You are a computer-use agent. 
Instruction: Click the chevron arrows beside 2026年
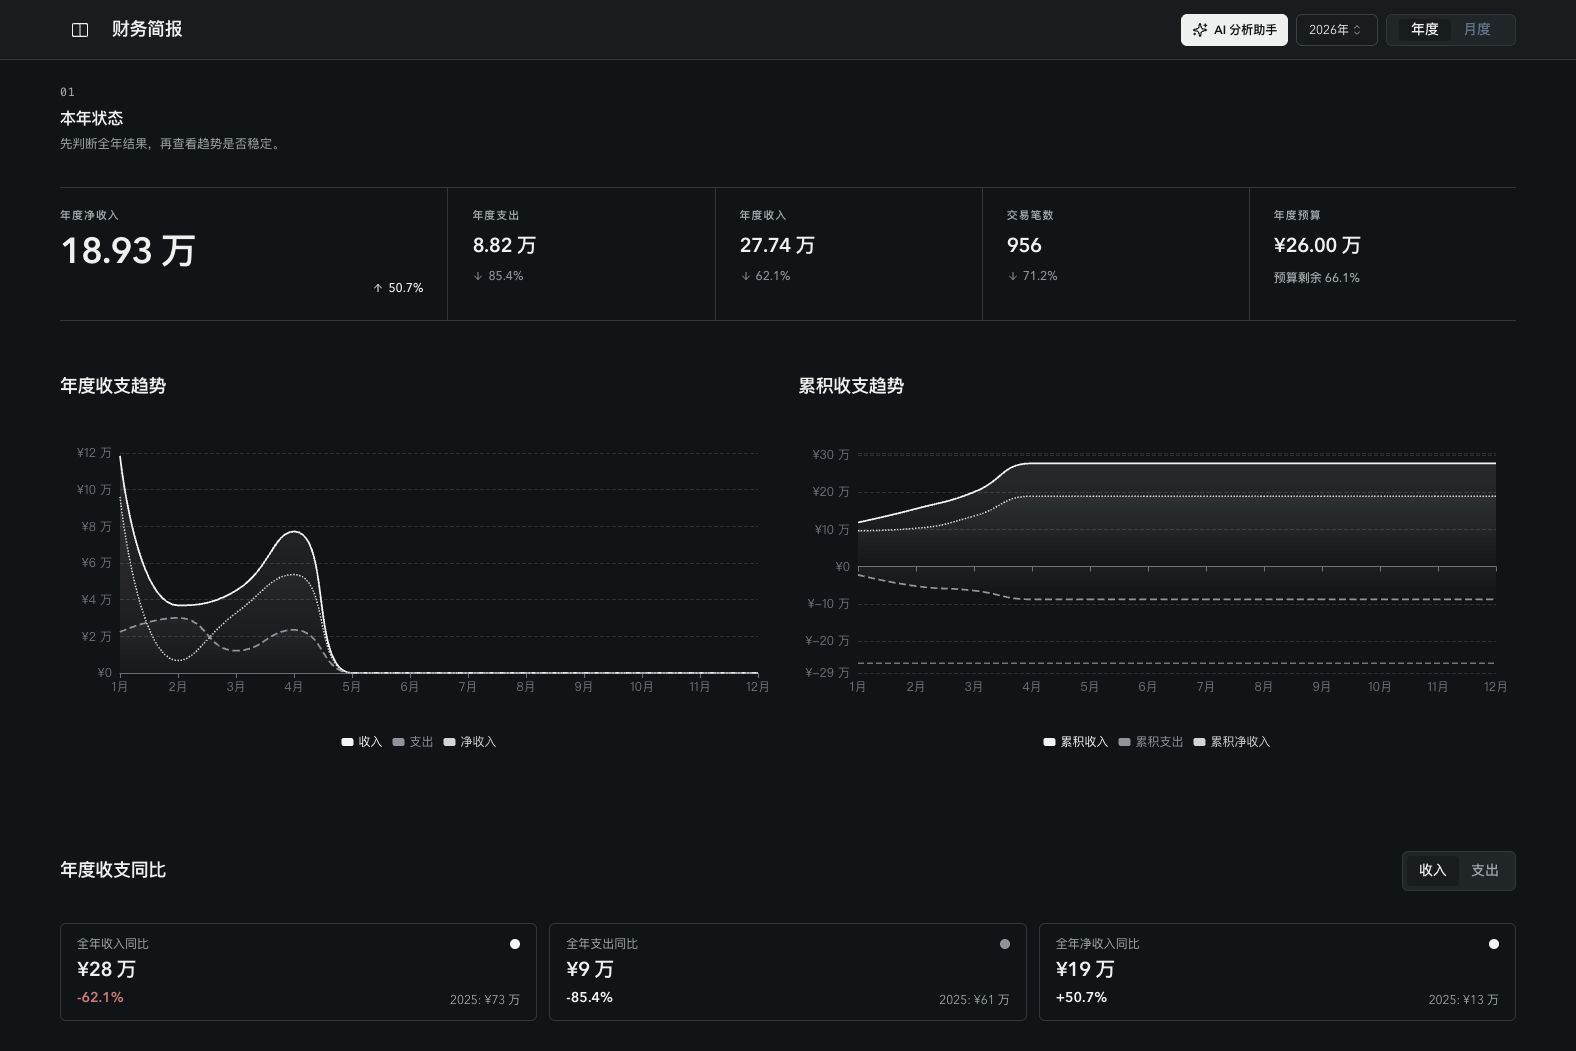[x=1357, y=30]
